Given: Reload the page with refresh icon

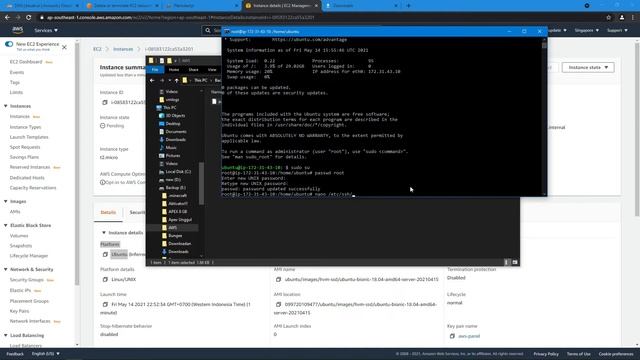Looking at the screenshot, I should pyautogui.click(x=29, y=18).
